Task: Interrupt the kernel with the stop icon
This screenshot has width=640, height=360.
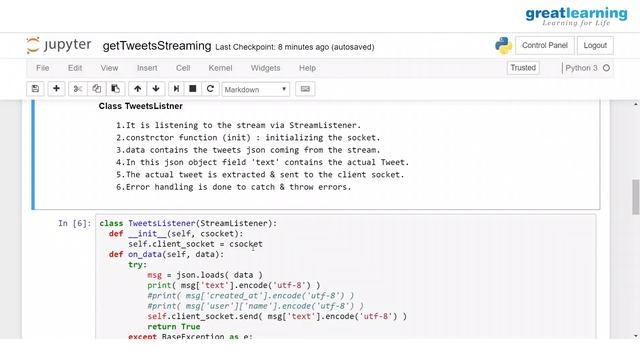Action: 193,89
